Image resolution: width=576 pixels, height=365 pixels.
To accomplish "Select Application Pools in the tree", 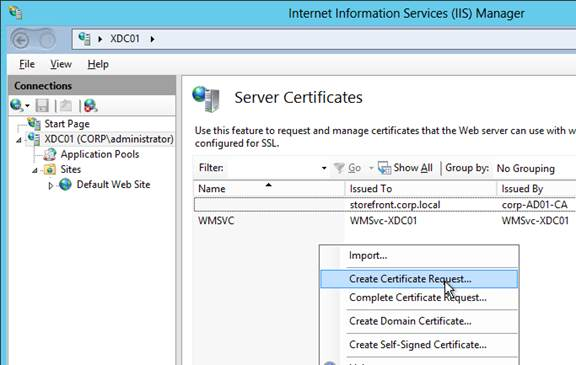I will (100, 154).
